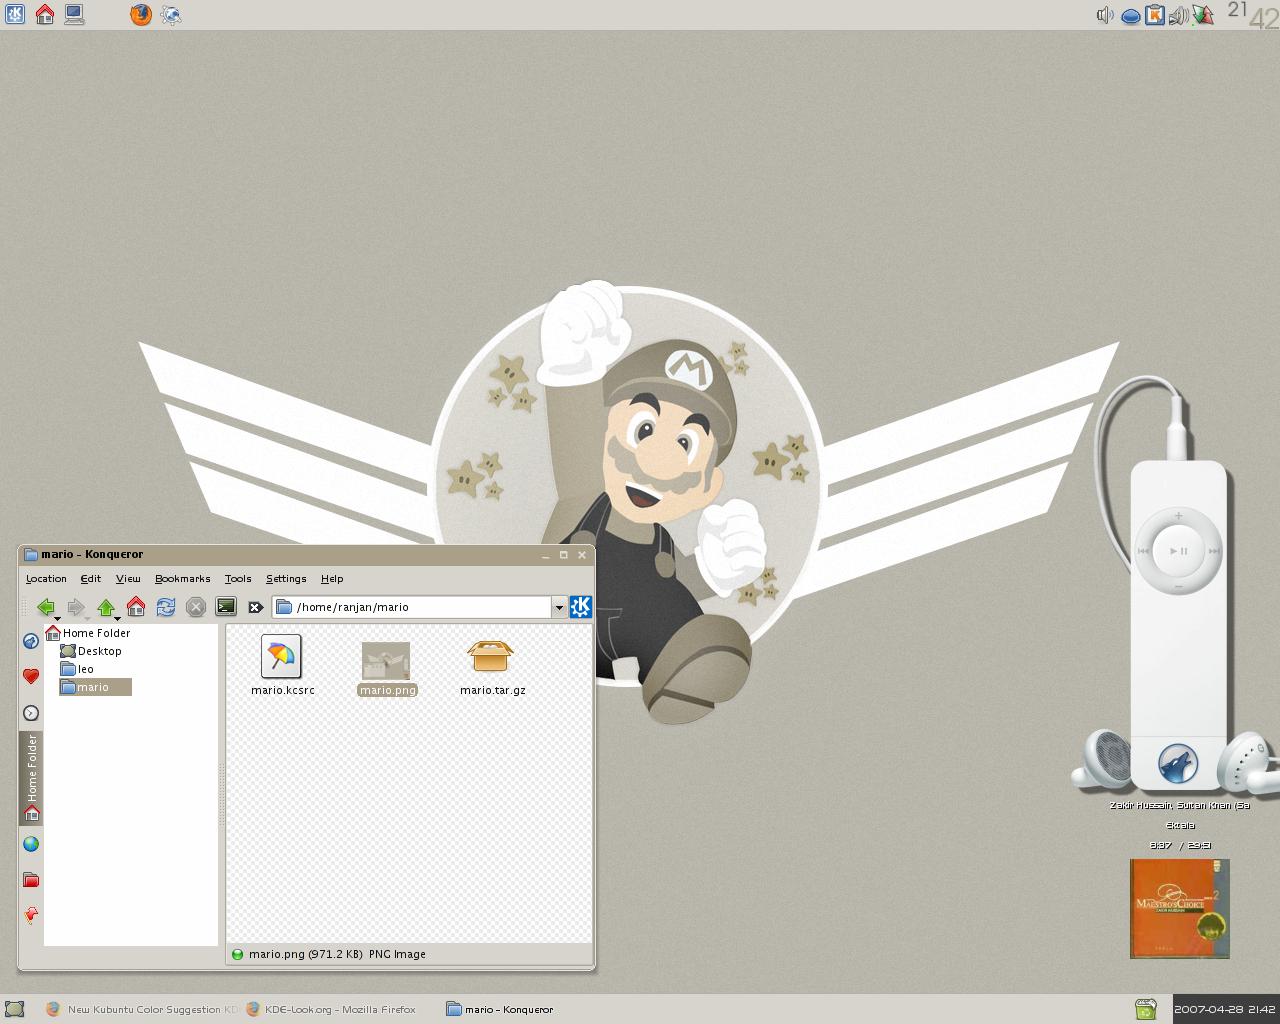Open up button parent-folders arrow
Image resolution: width=1280 pixels, height=1024 pixels.
point(117,618)
